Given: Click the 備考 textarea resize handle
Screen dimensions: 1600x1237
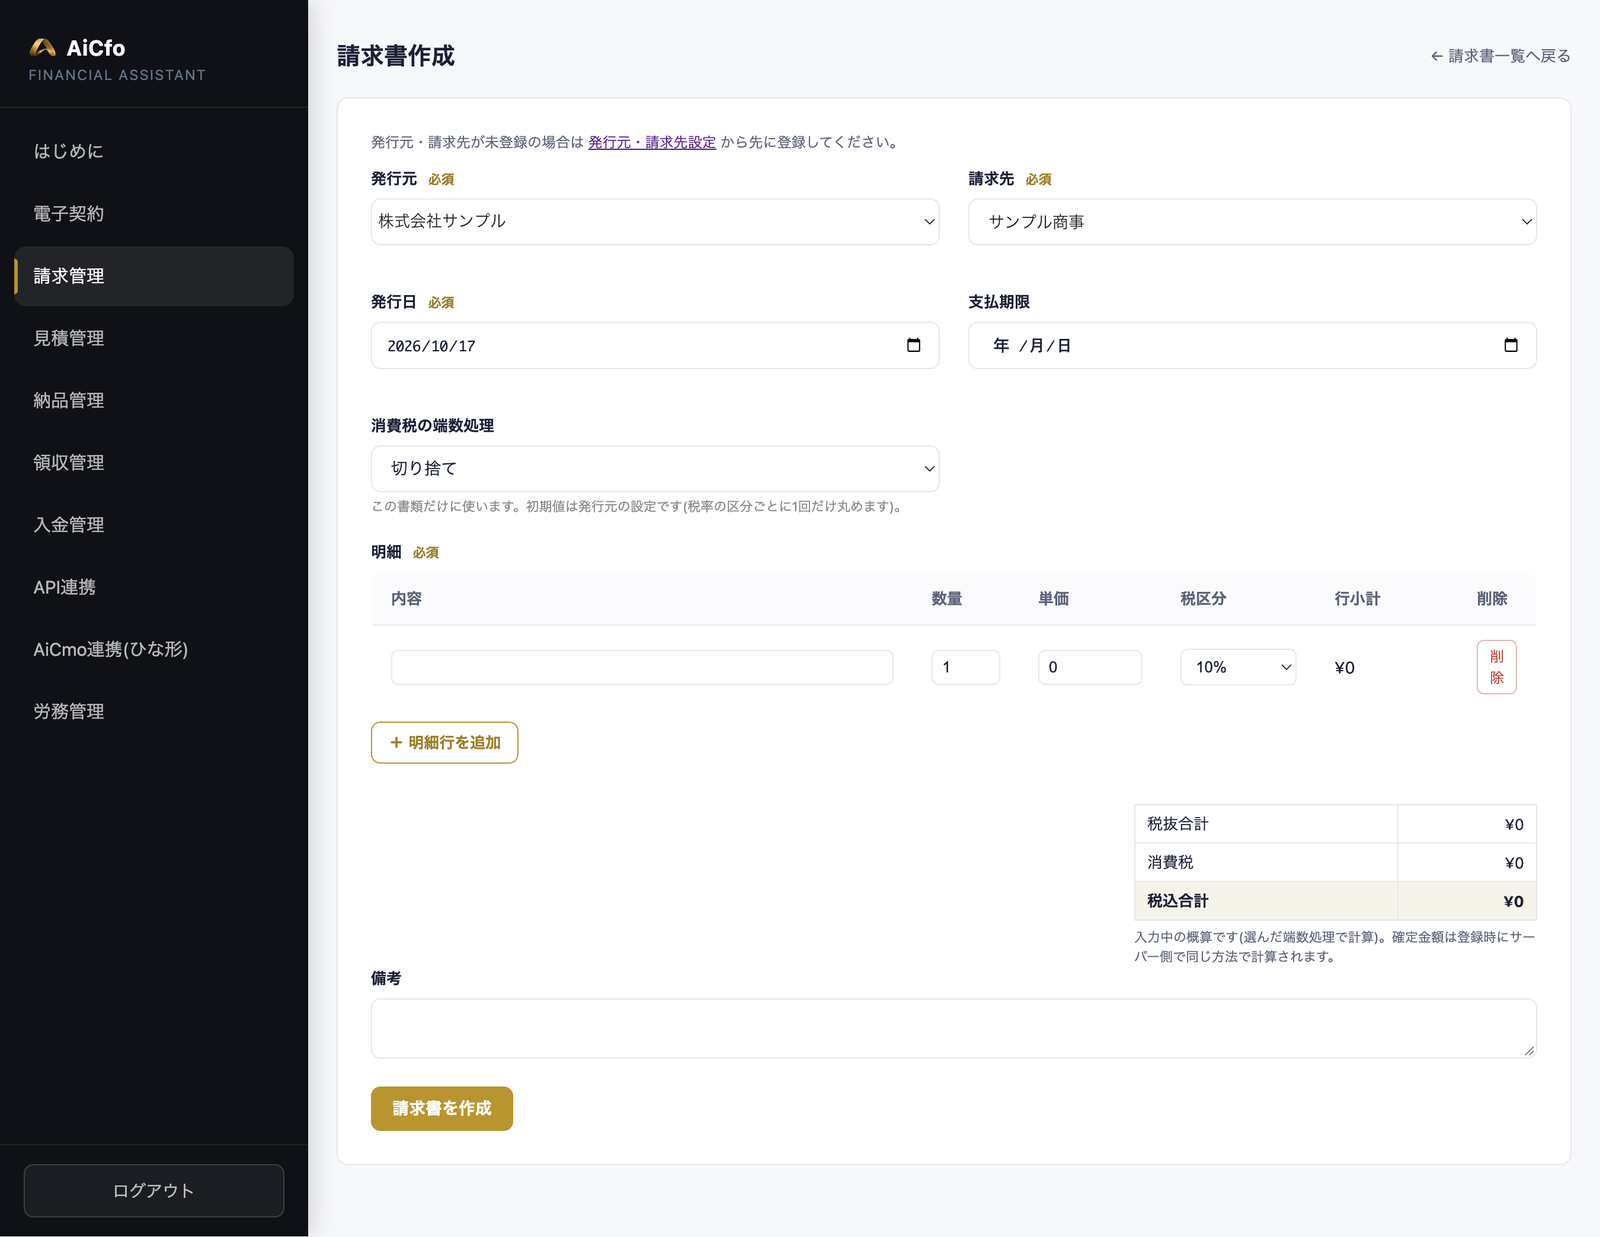Looking at the screenshot, I should click(1529, 1051).
